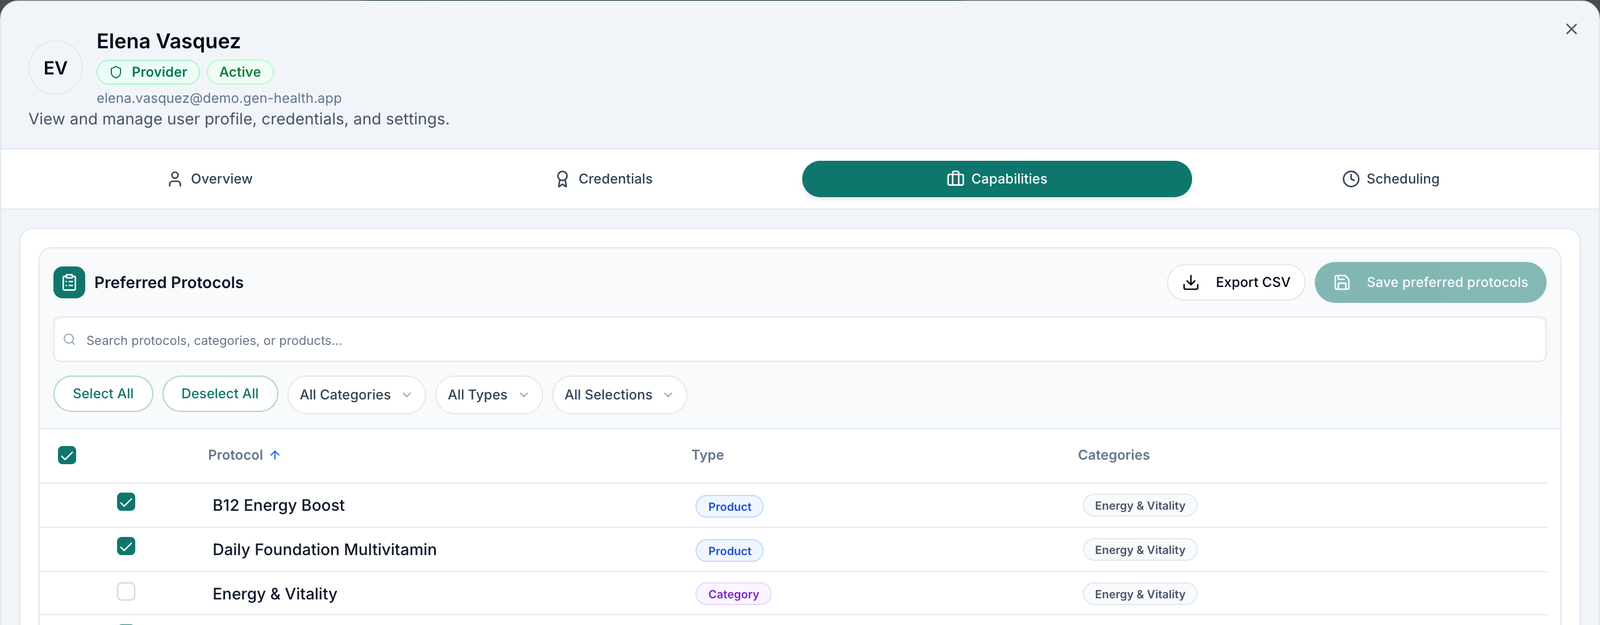Check the Energy & Vitality row checkbox
Screen dimensions: 1600x625
pos(126,592)
